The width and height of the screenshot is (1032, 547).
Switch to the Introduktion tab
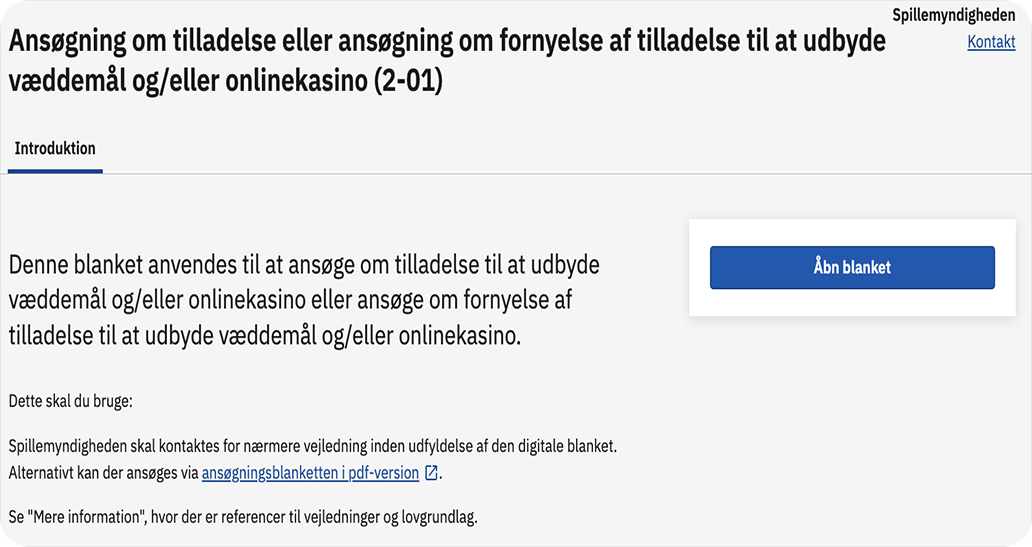coord(55,149)
